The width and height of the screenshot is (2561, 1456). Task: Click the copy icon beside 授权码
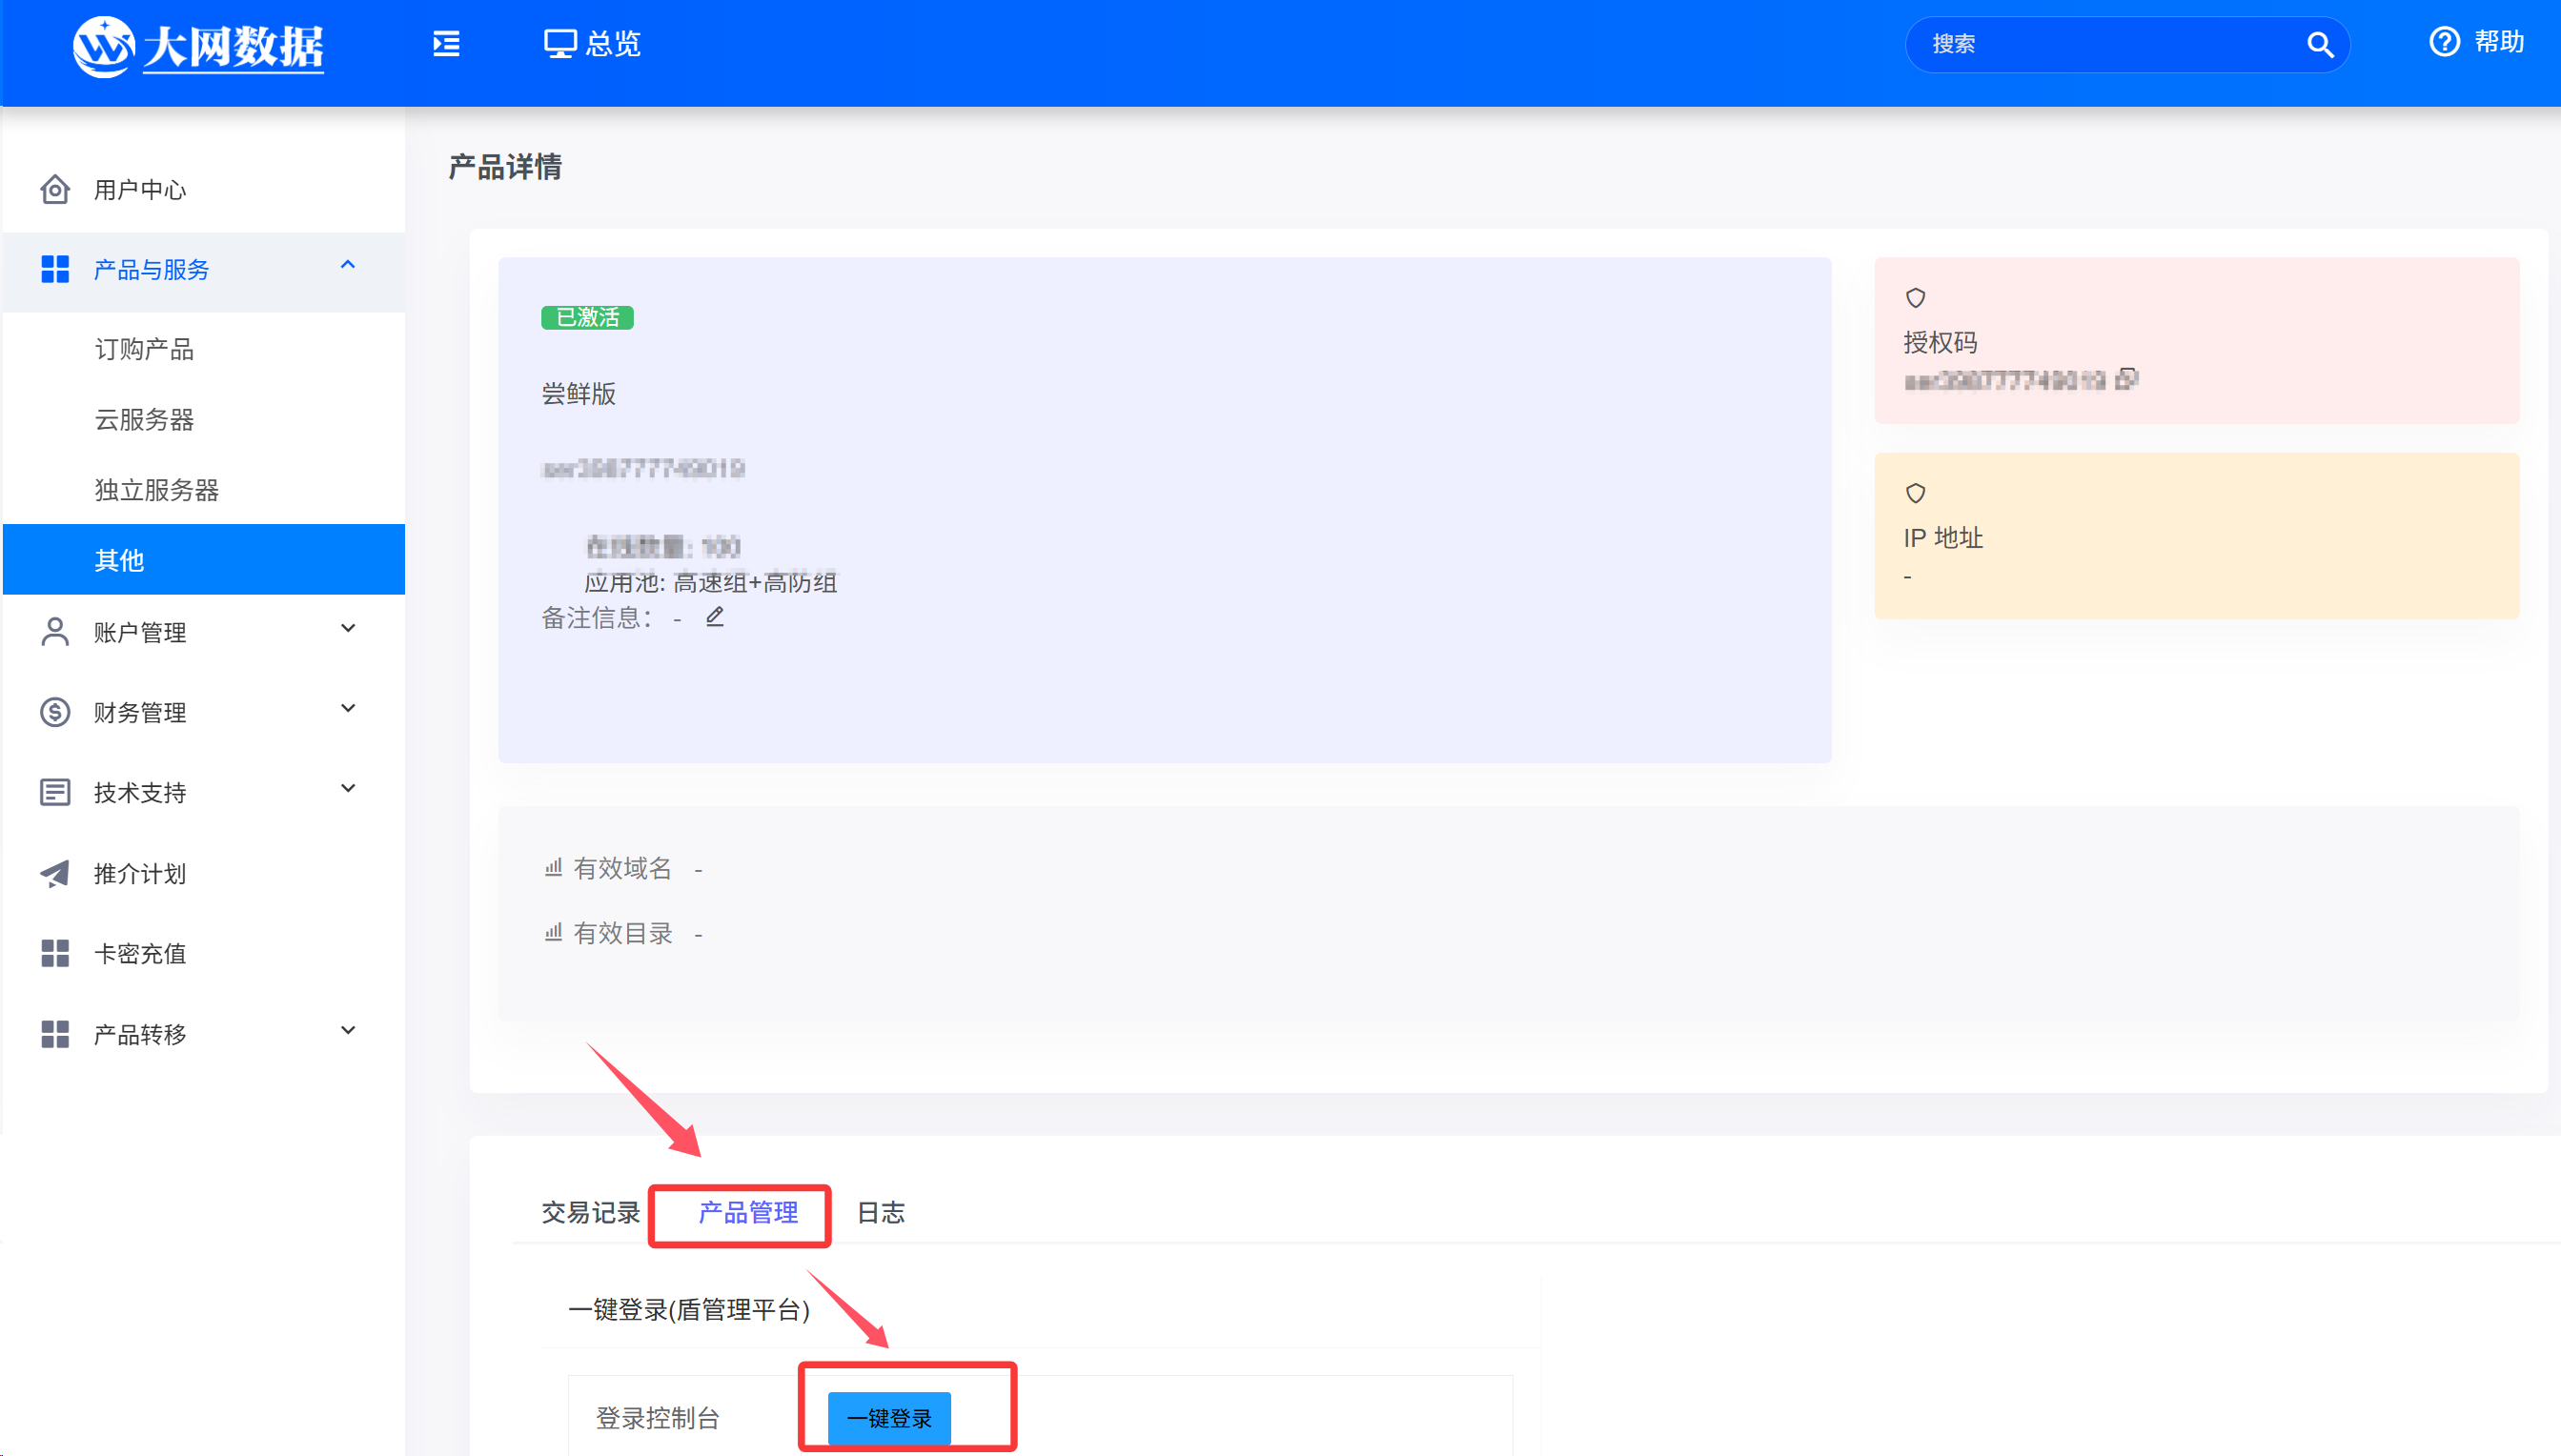(2126, 379)
